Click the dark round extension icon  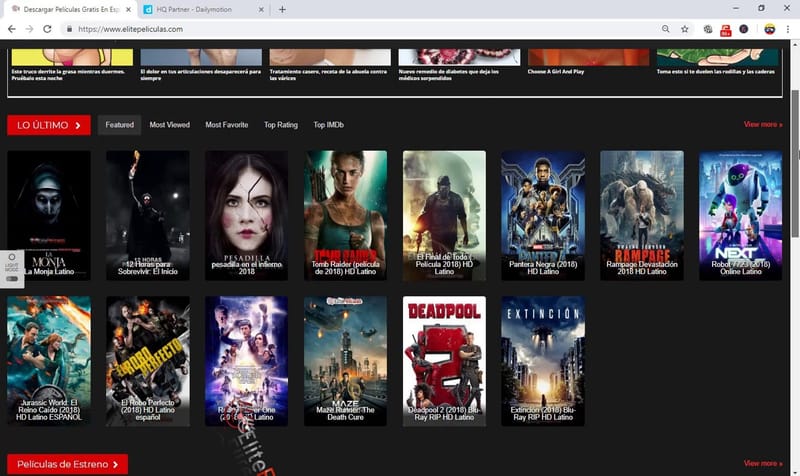point(744,29)
